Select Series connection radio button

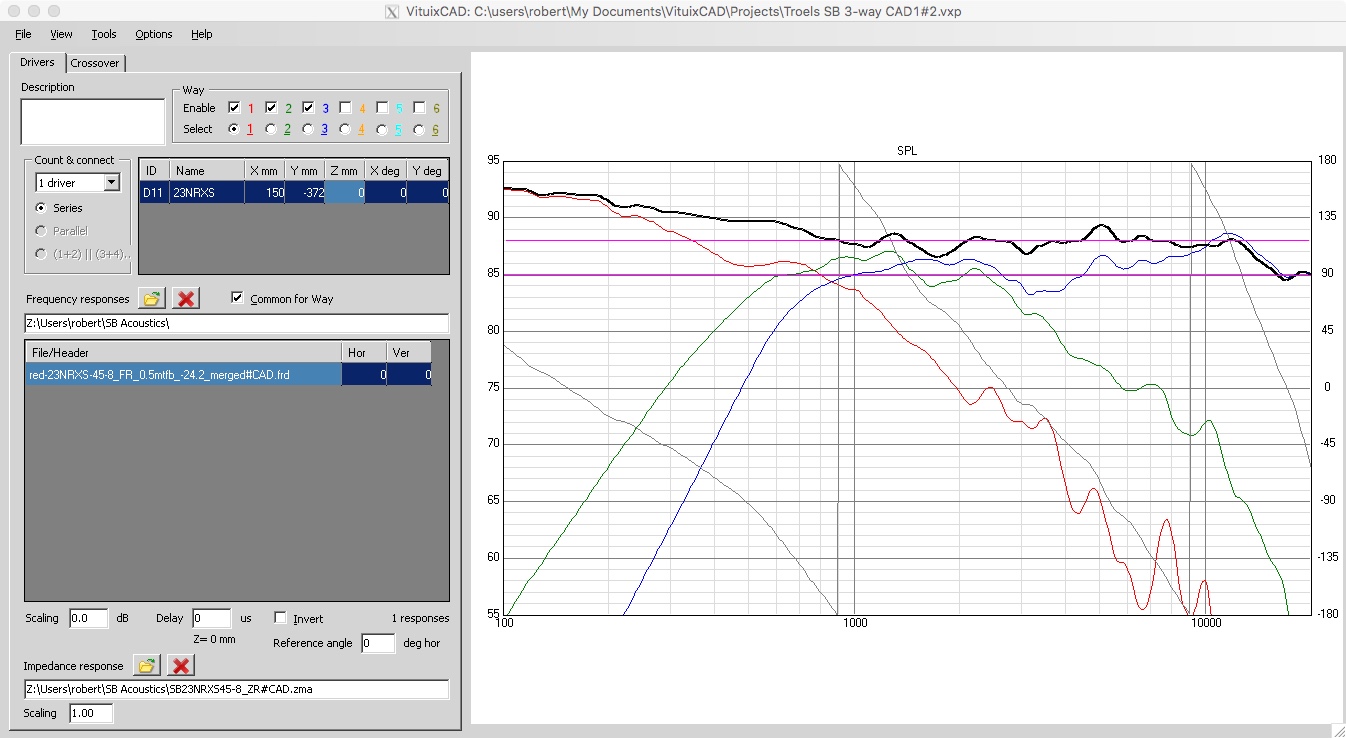coord(41,208)
